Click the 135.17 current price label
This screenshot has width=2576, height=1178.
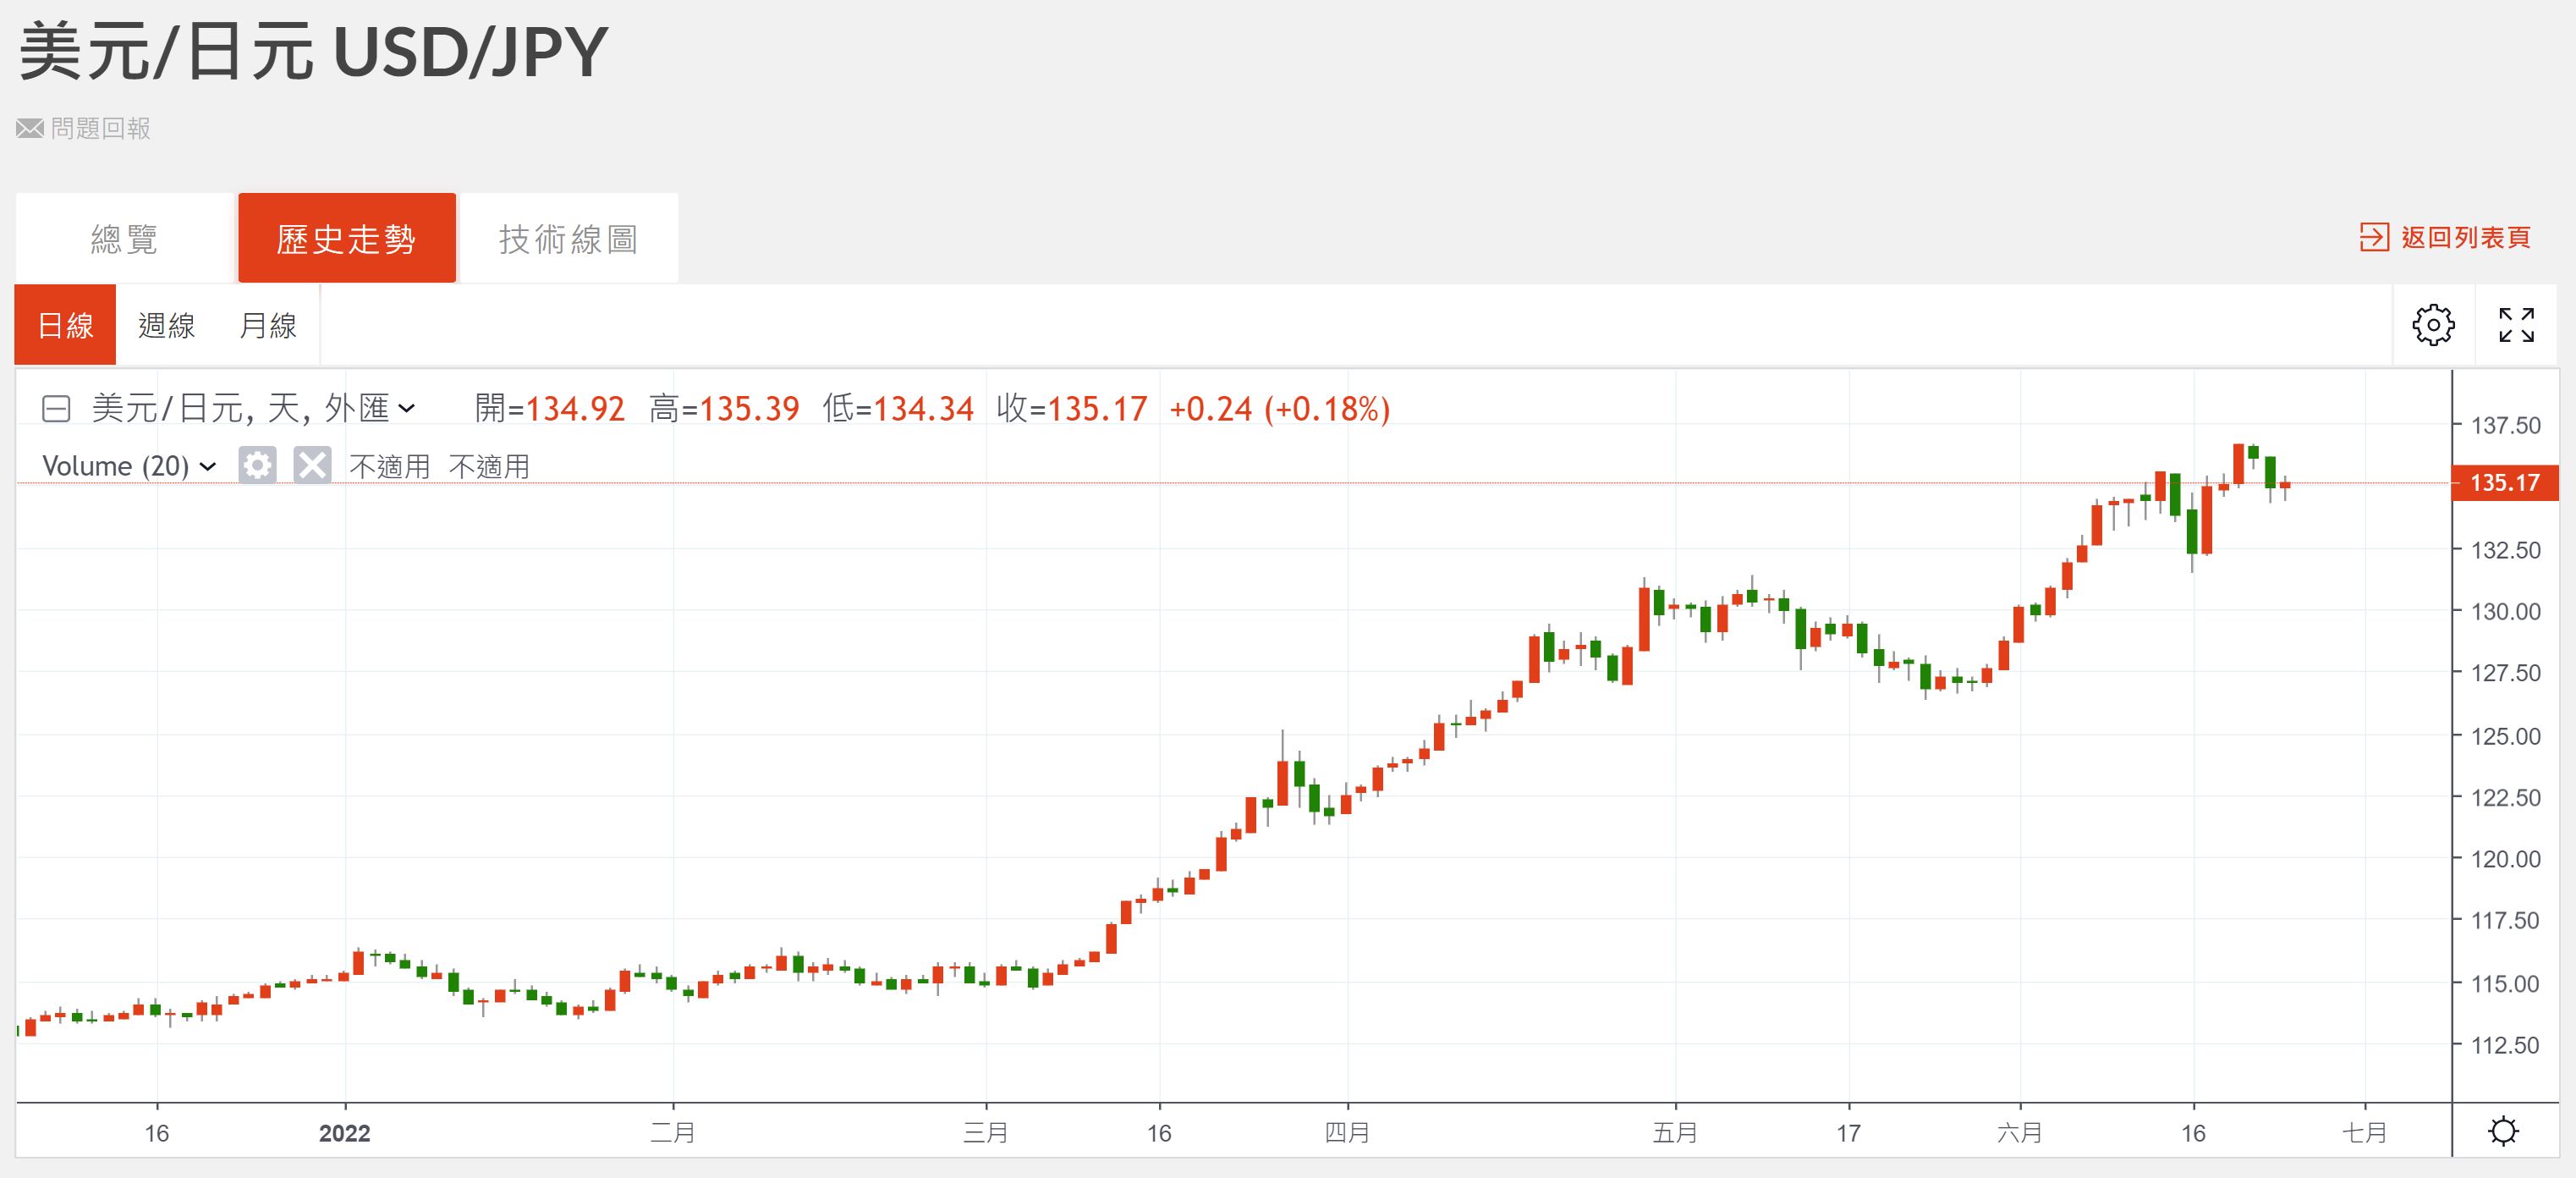[2504, 483]
